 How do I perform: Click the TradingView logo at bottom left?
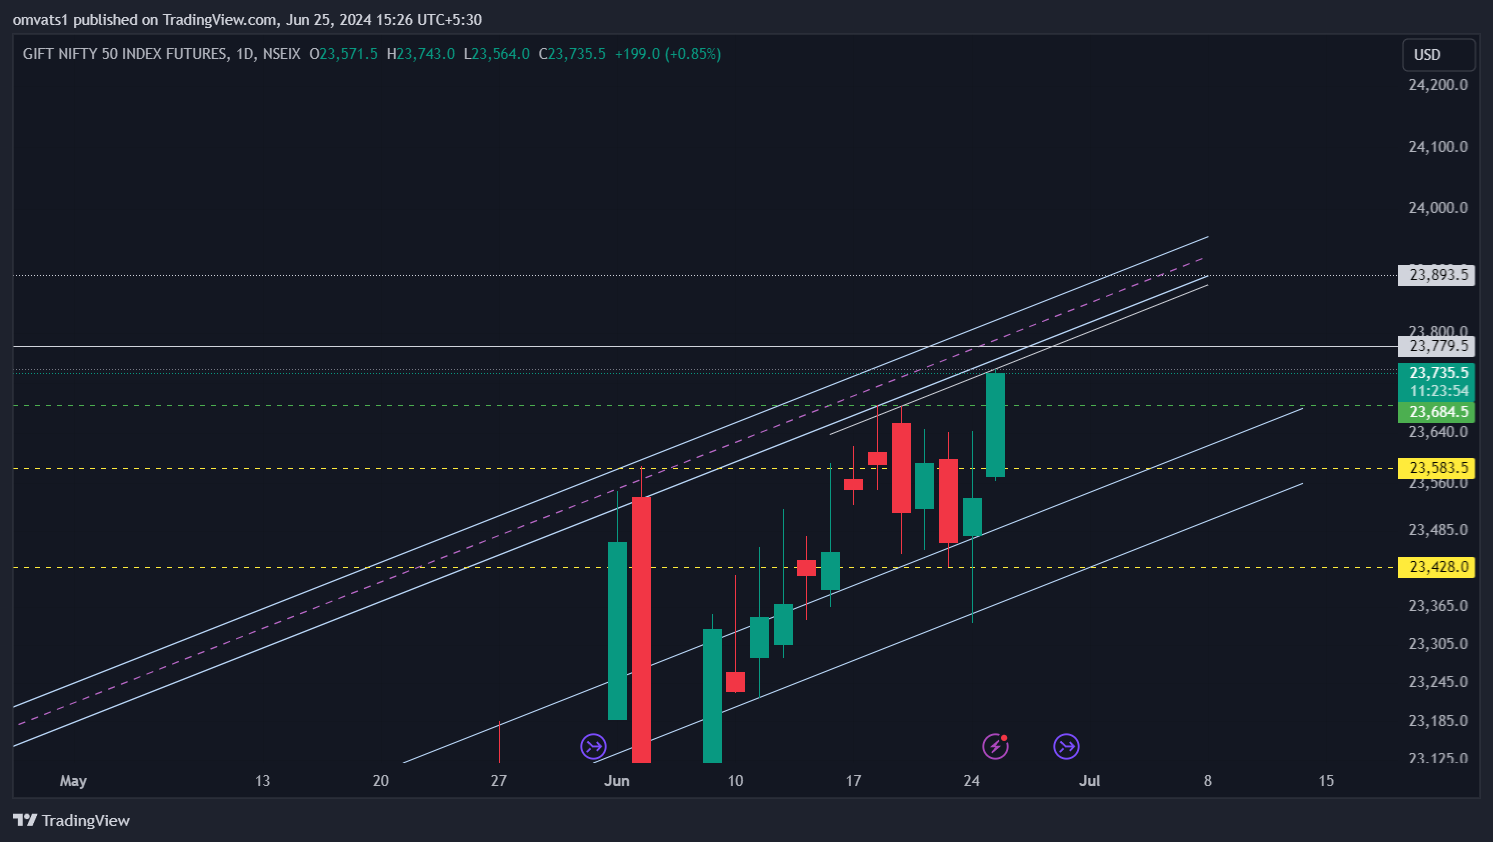[x=71, y=820]
